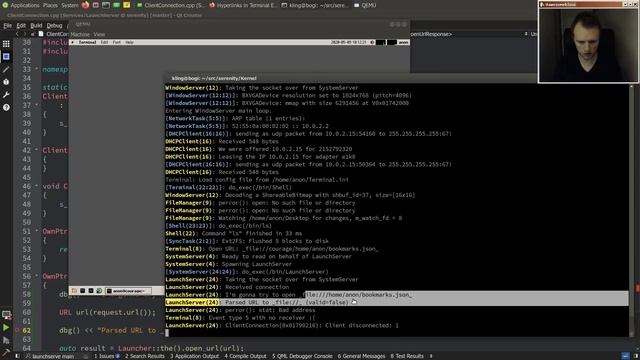
Task: Click the symbol dropdown showing openUrlResponse
Action: [469, 34]
